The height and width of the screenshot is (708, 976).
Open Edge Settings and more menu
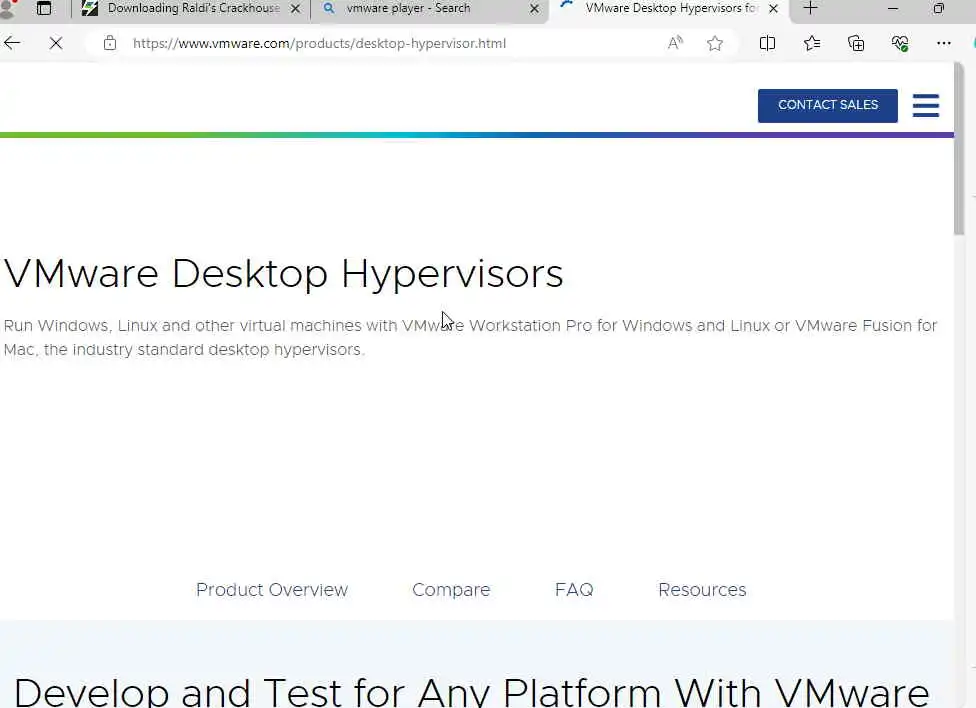pyautogui.click(x=944, y=43)
